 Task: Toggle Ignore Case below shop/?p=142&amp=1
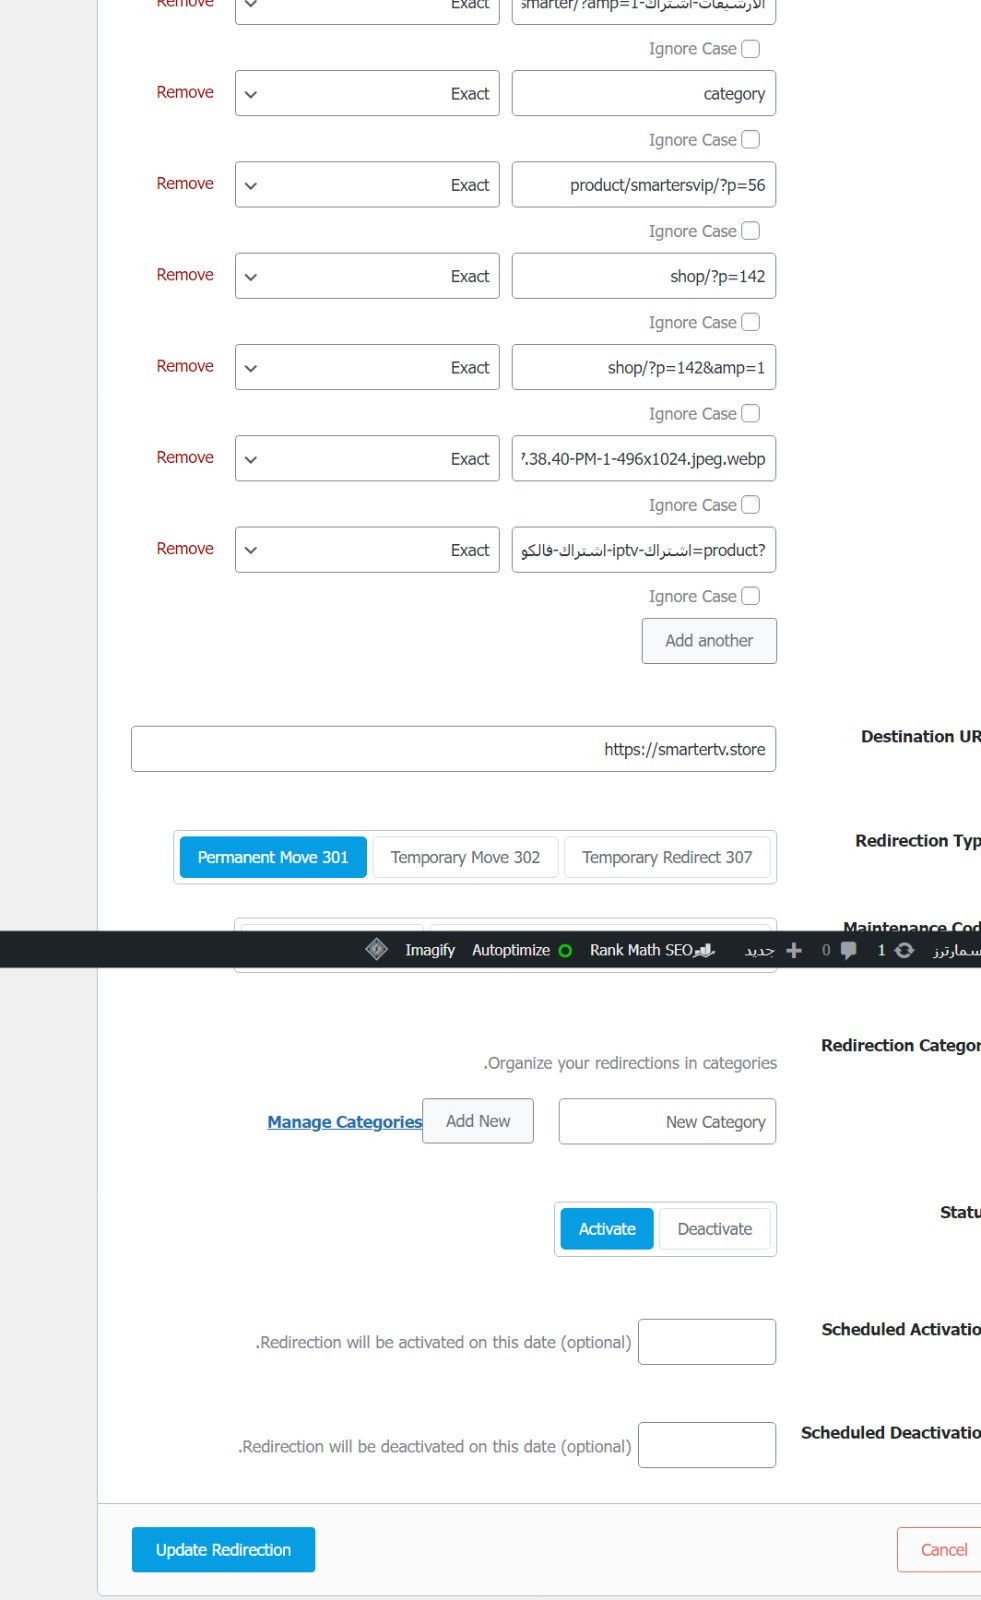(x=750, y=413)
